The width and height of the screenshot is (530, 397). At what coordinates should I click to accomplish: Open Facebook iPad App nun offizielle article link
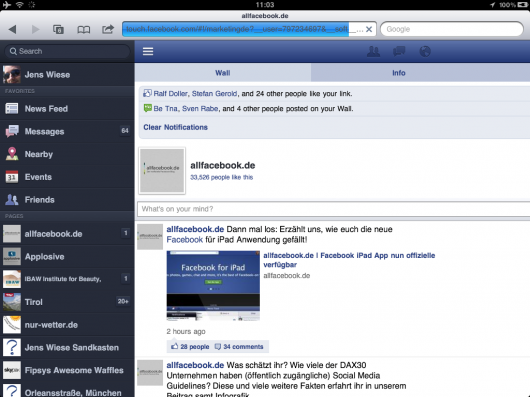pyautogui.click(x=349, y=260)
